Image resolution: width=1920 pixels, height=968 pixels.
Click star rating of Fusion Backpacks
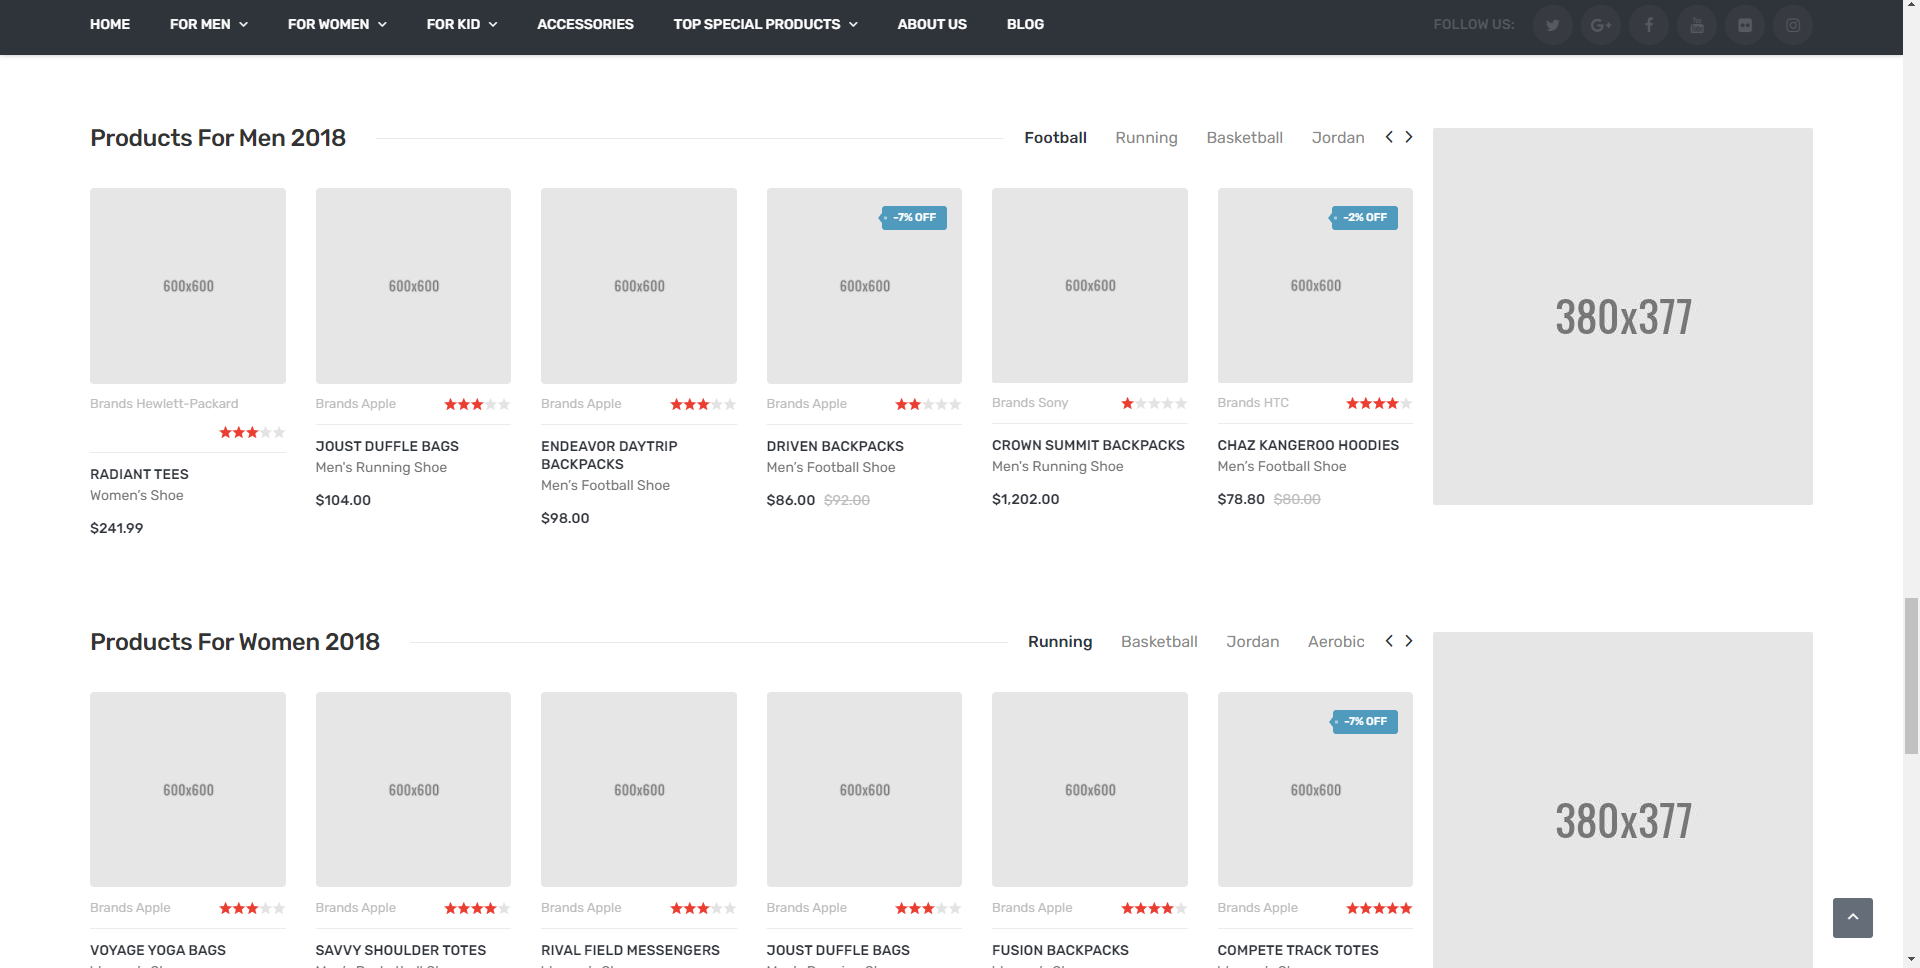[1154, 908]
